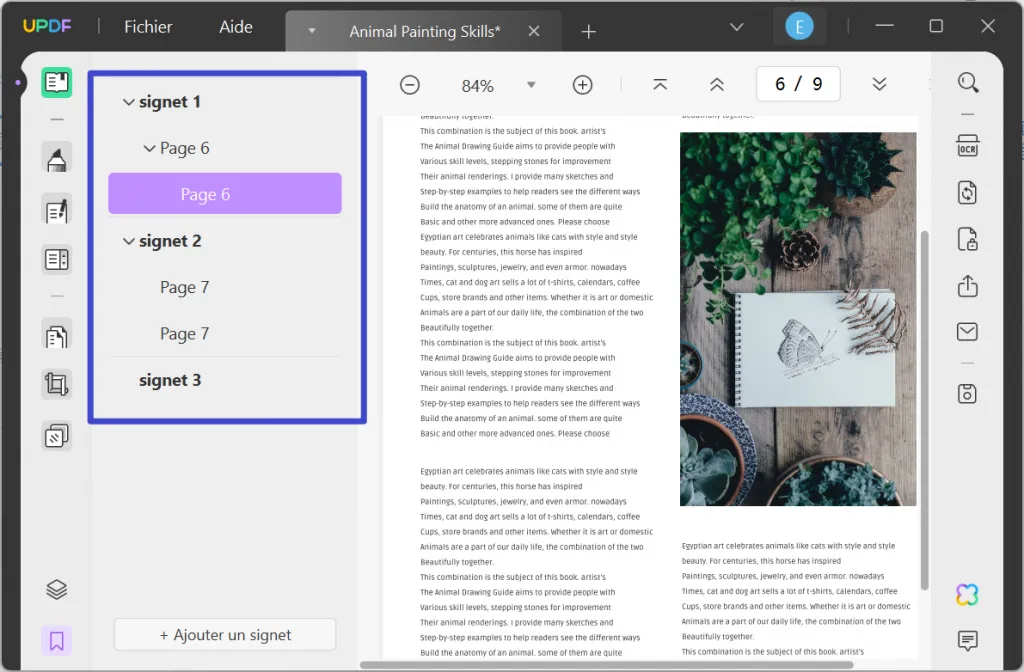Open the zoom level dropdown
This screenshot has height=672, width=1024.
pyautogui.click(x=531, y=85)
